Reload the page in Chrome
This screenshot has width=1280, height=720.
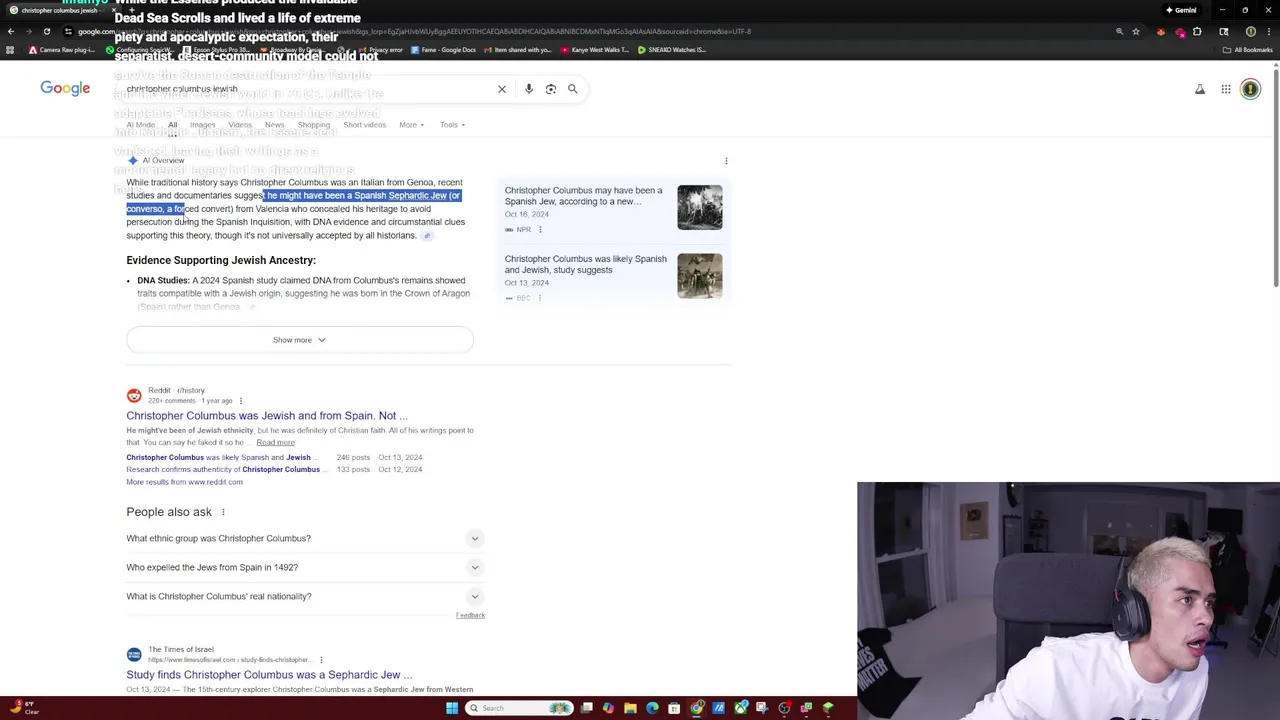[46, 31]
